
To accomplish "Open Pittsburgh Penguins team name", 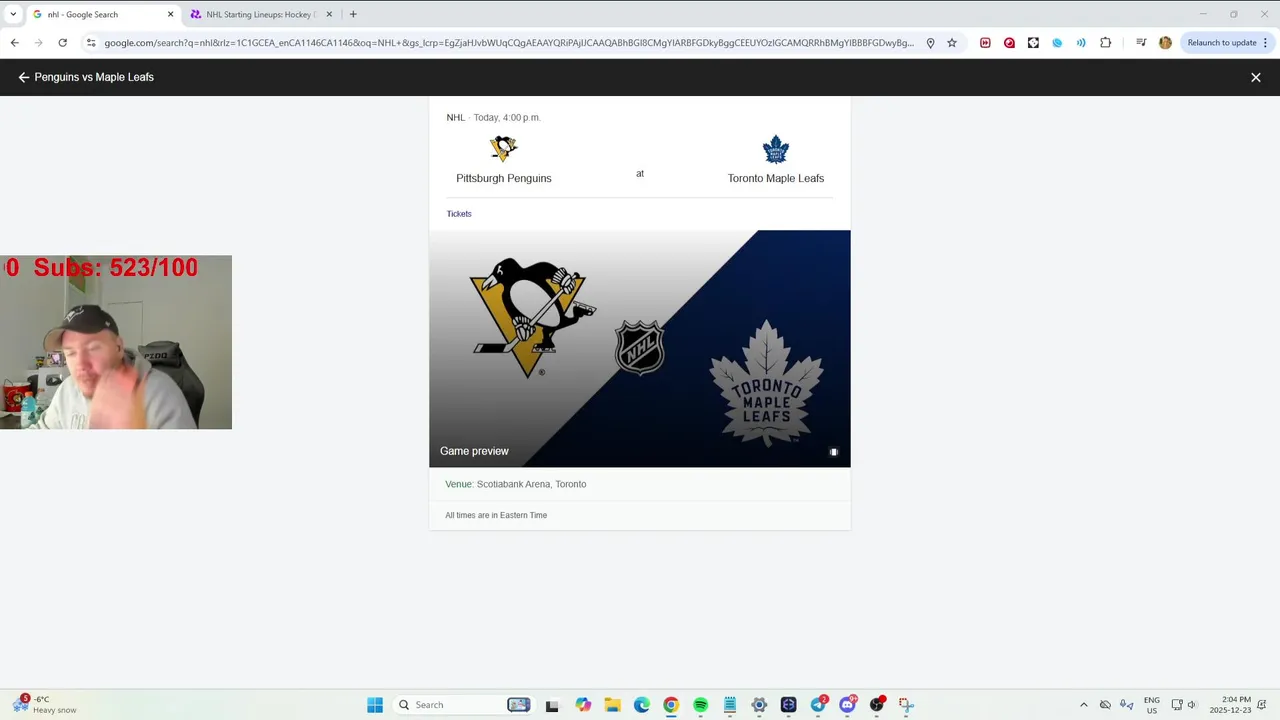I will pos(504,178).
